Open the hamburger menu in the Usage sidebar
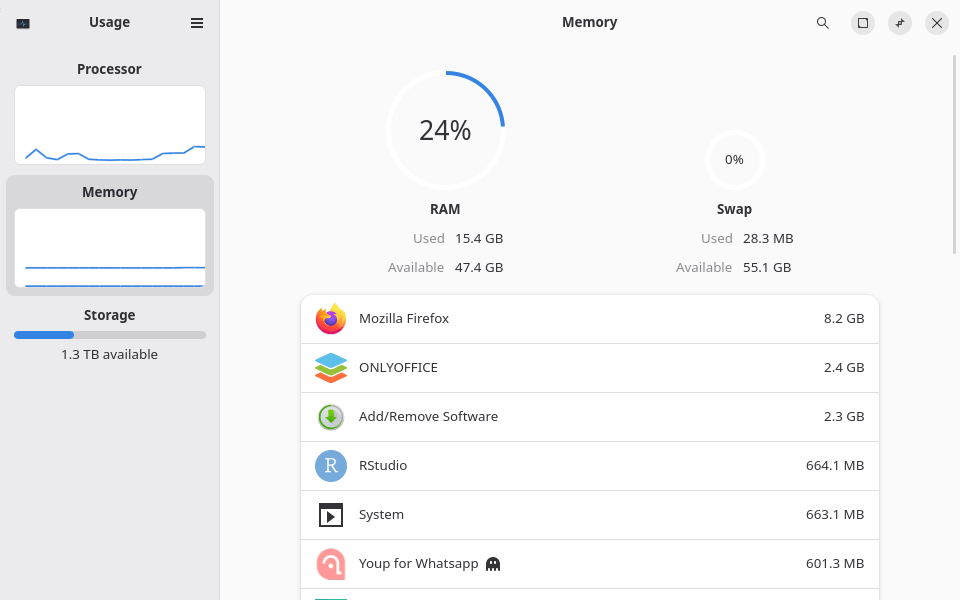Screen dimensions: 960x600 click(x=197, y=22)
